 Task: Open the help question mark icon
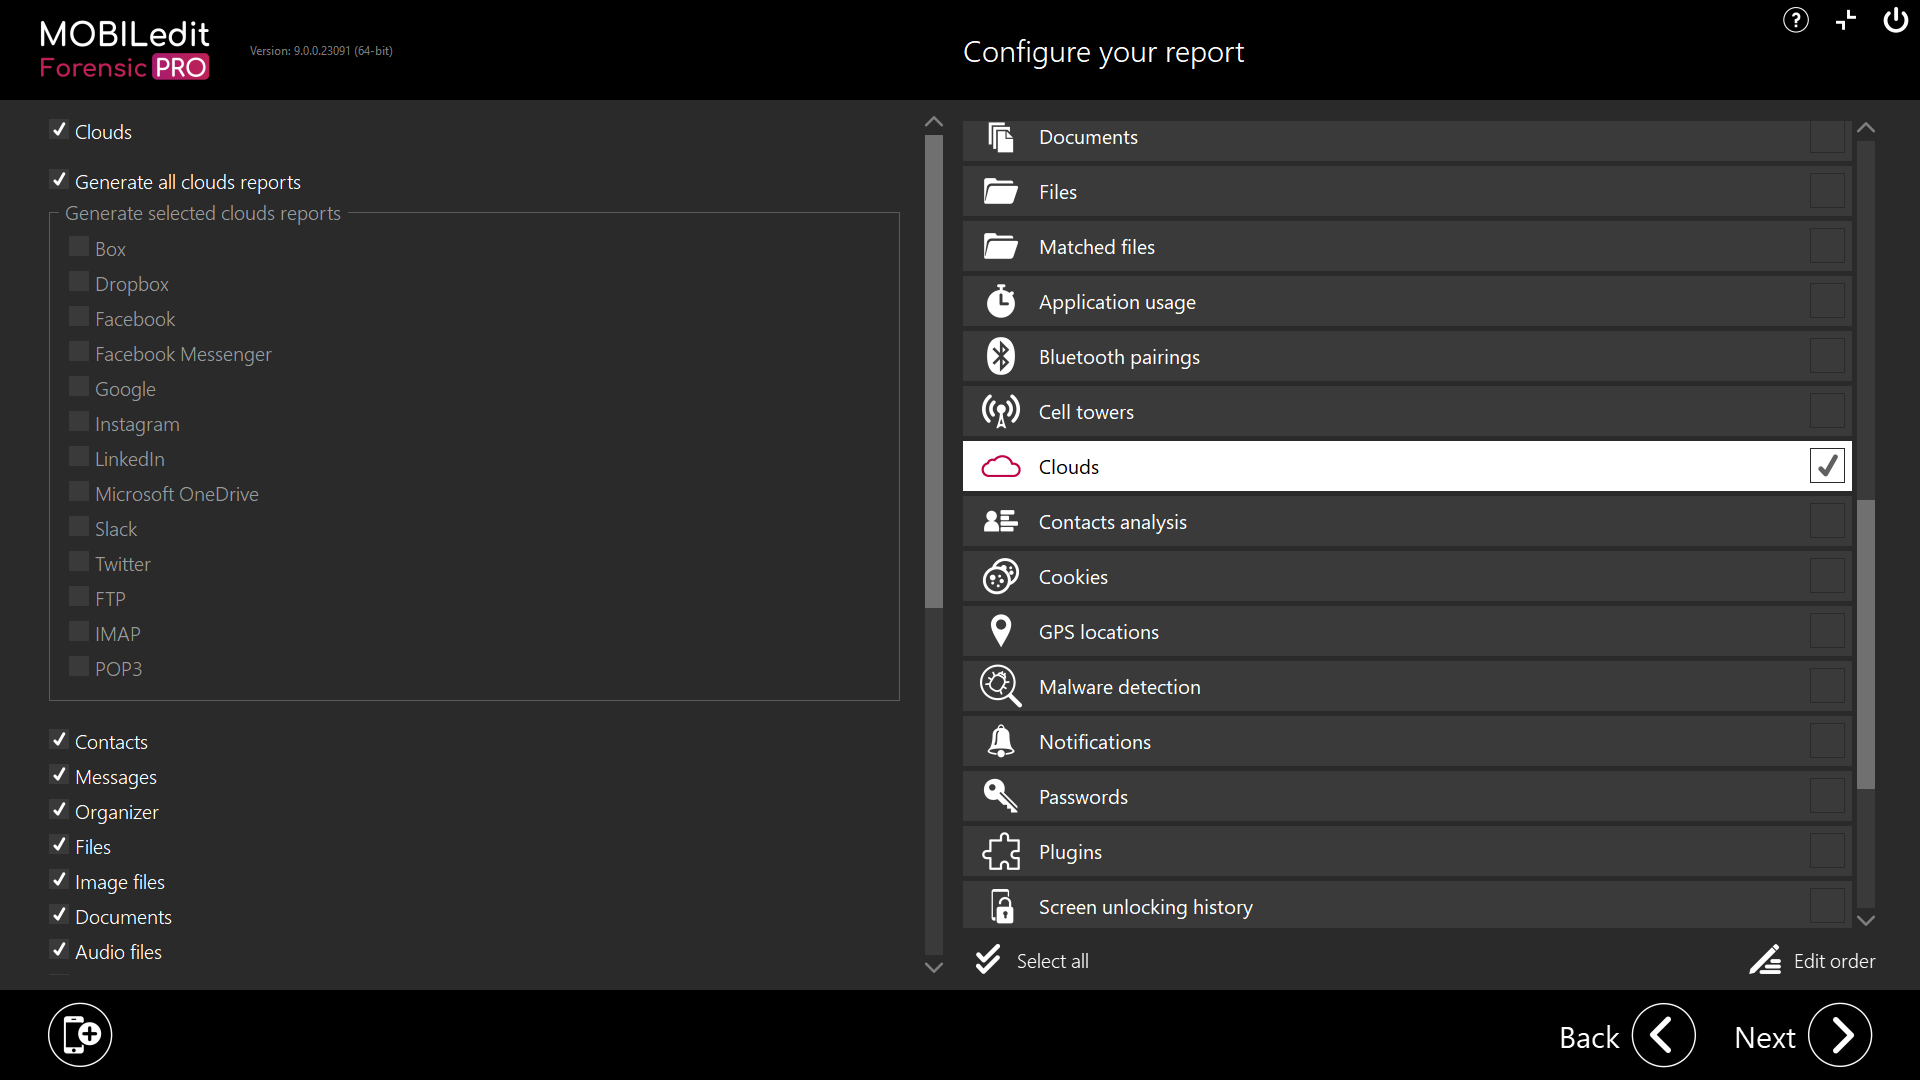coord(1796,20)
